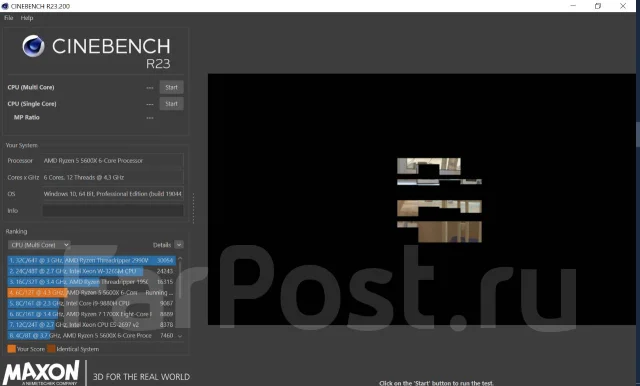Select ranking row 3 16C/32T Threadripper

(x=91, y=282)
